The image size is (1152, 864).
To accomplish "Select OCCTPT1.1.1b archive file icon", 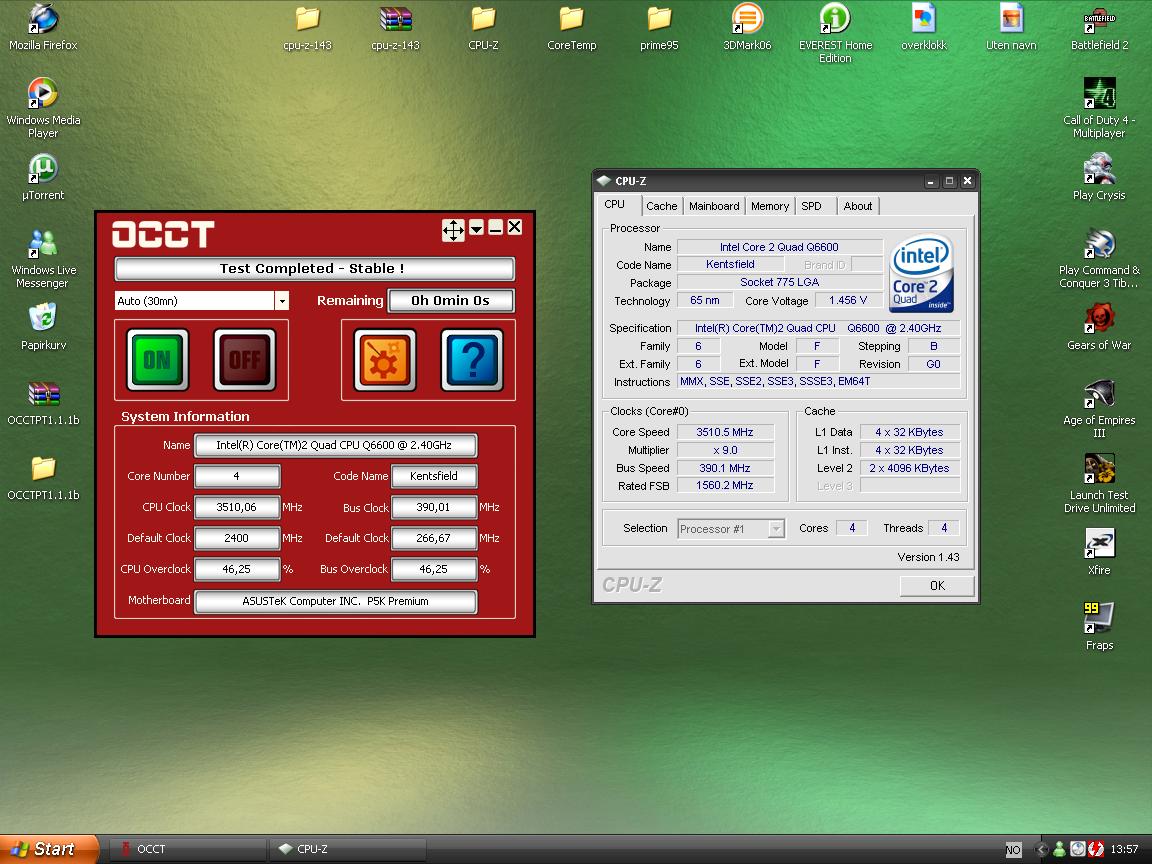I will pos(43,403).
